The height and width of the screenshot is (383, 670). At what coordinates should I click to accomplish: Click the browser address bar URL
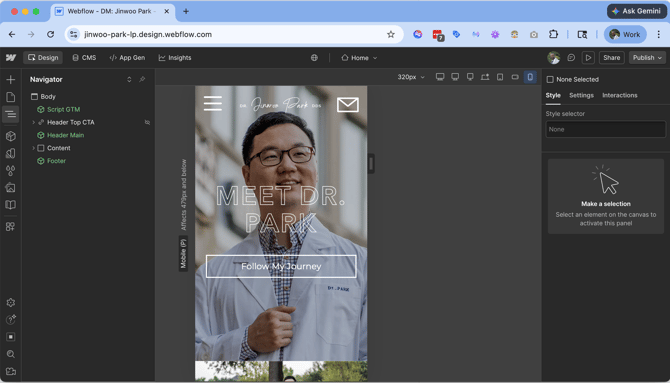coord(148,35)
